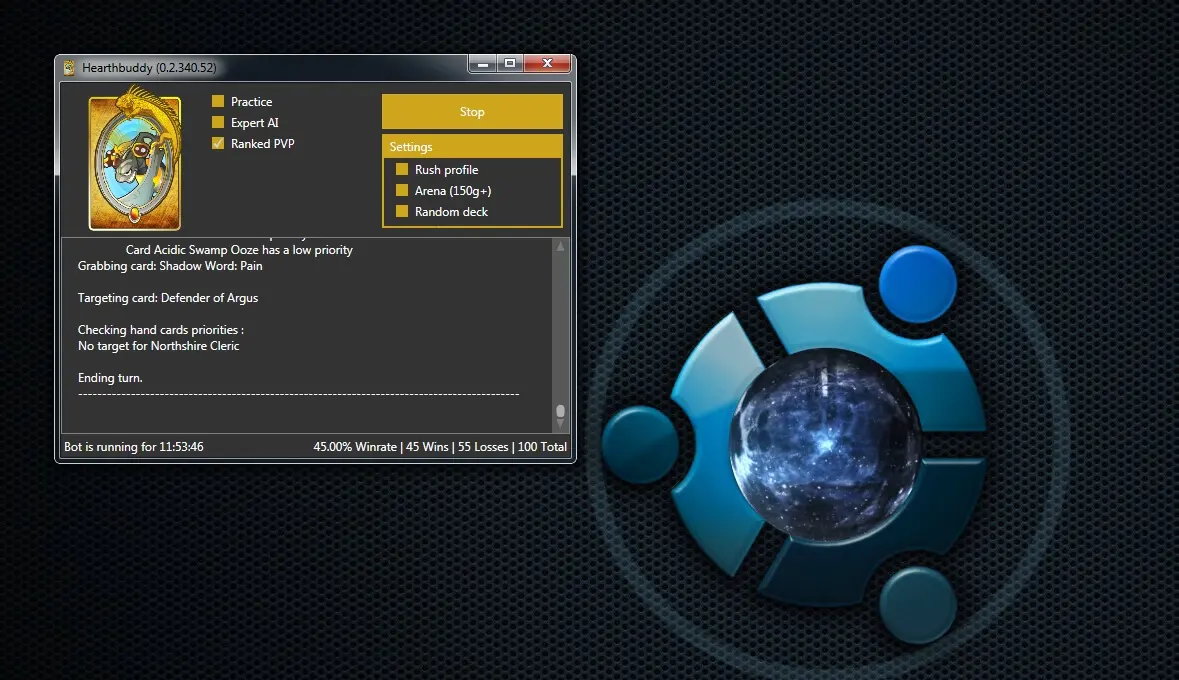Click the '55 Losses' status entry
1179x680 pixels.
click(483, 447)
